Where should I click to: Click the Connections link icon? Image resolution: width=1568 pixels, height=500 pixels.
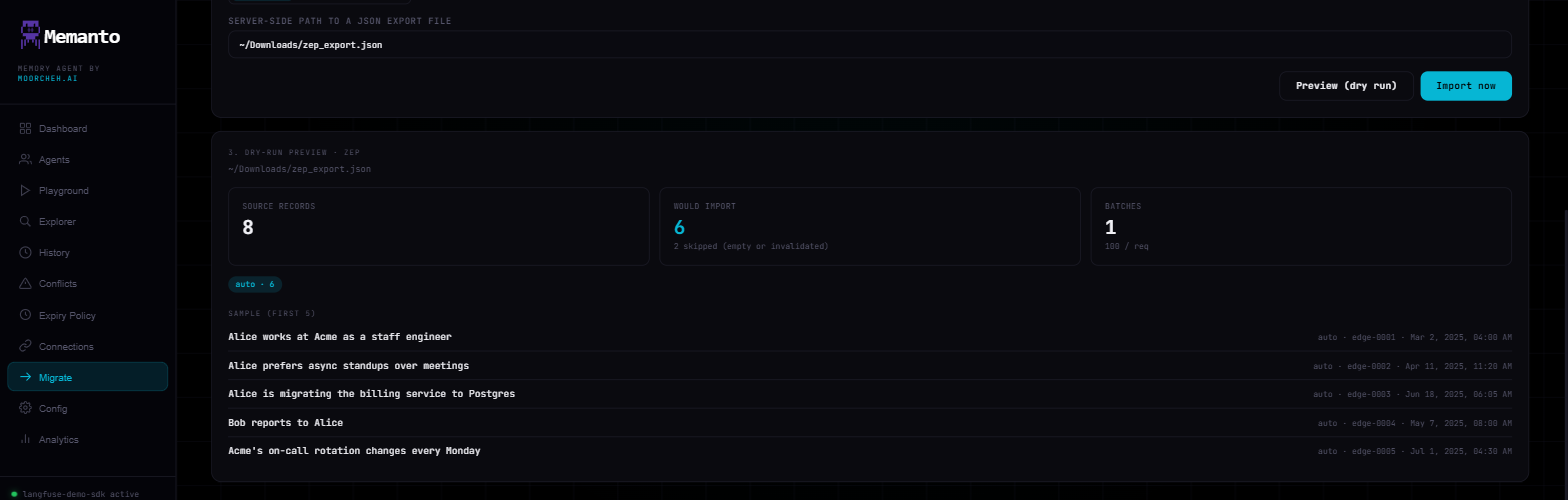click(x=26, y=346)
